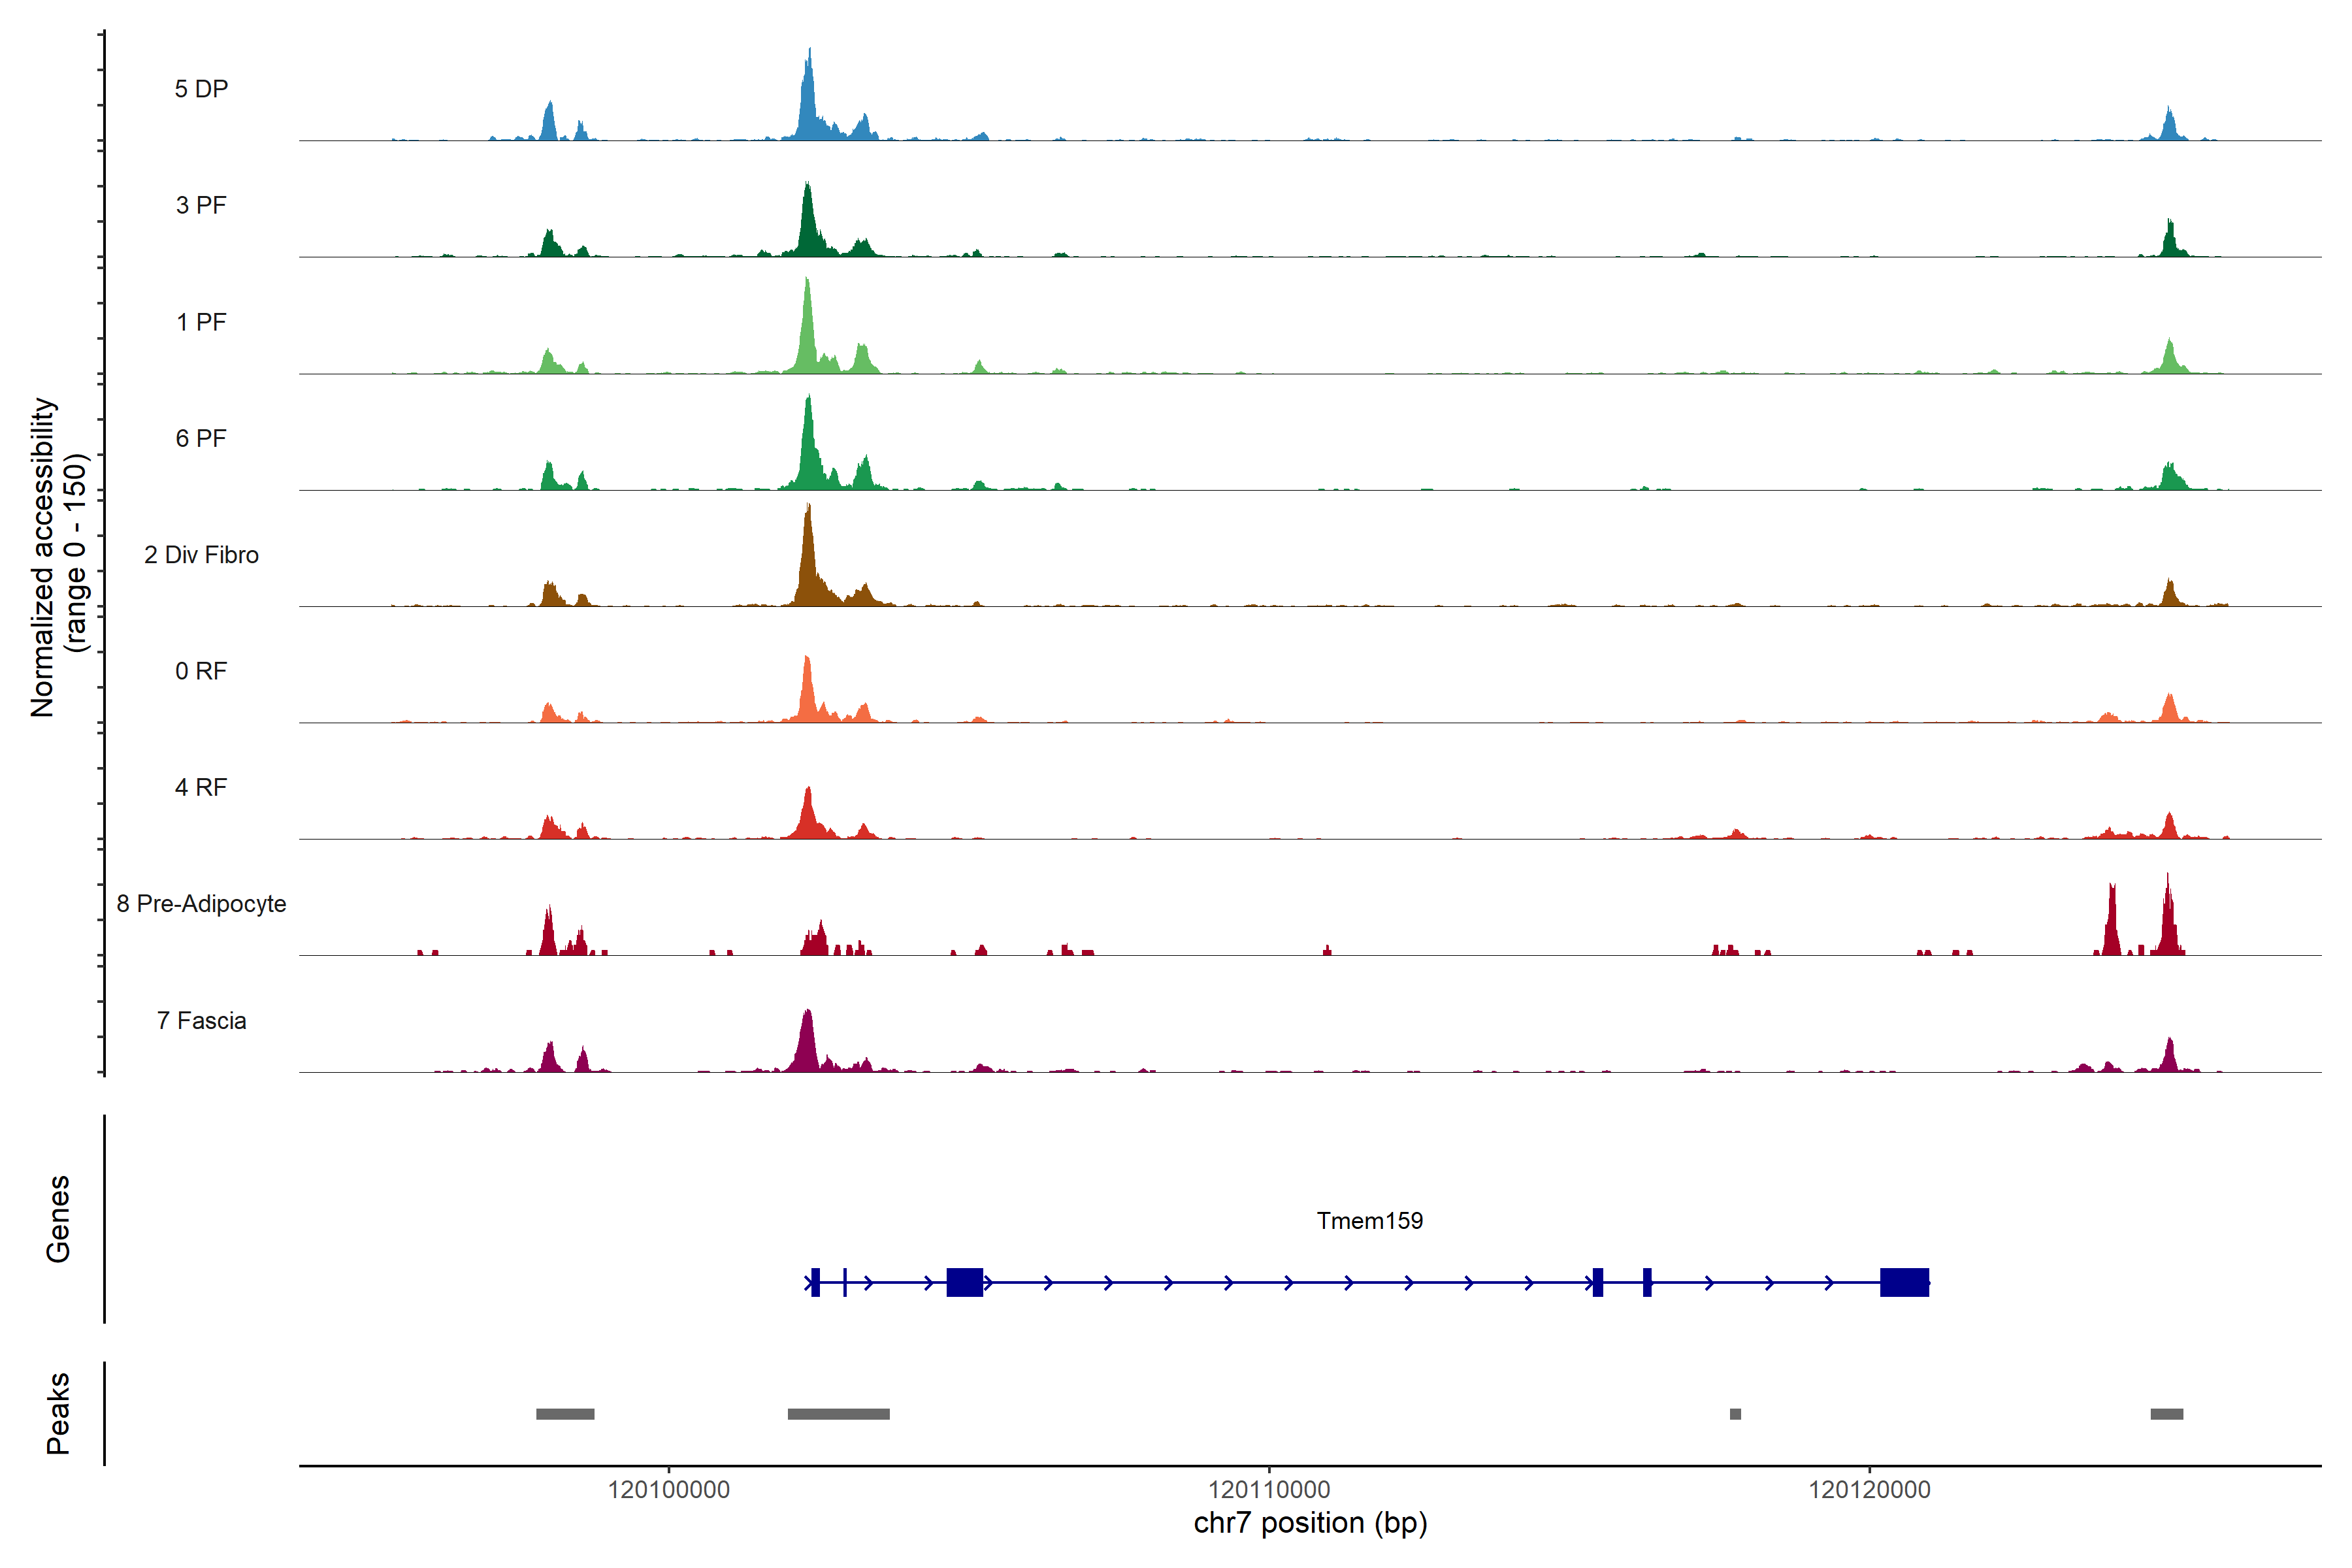This screenshot has height=1568, width=2352.
Task: Click the 3 PF track label
Action: tap(201, 205)
